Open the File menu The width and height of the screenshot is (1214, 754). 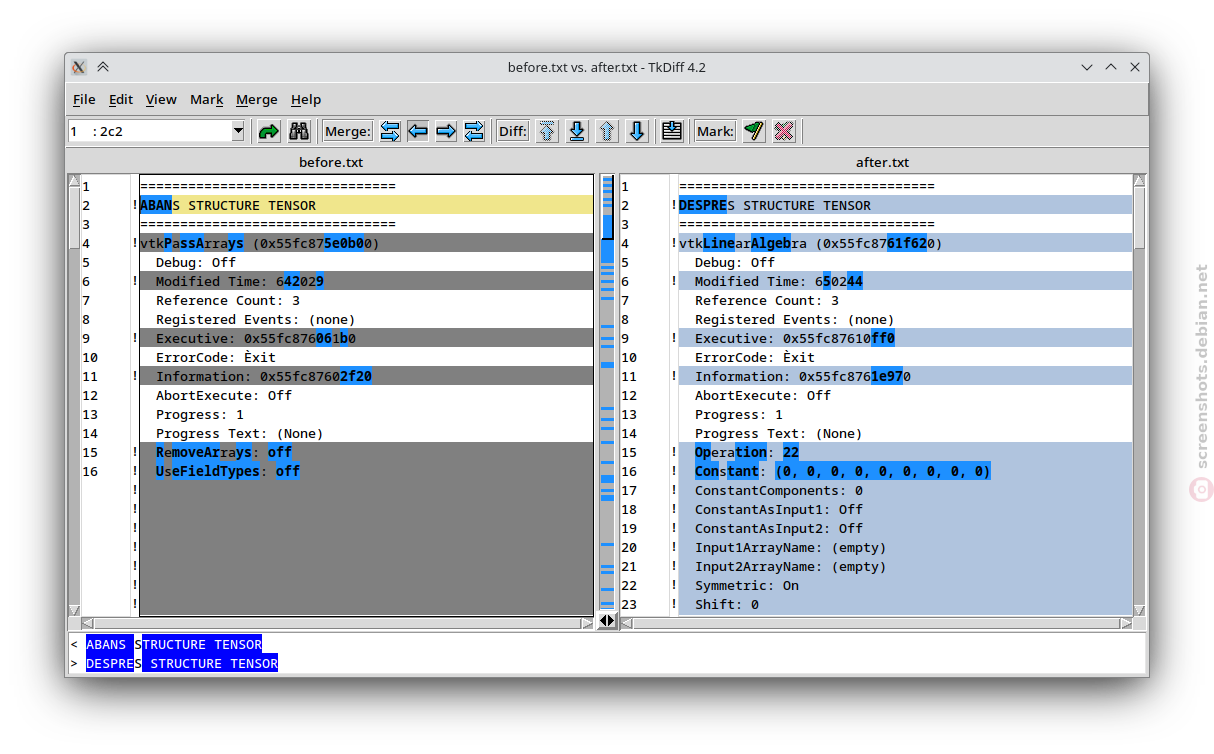[x=84, y=99]
